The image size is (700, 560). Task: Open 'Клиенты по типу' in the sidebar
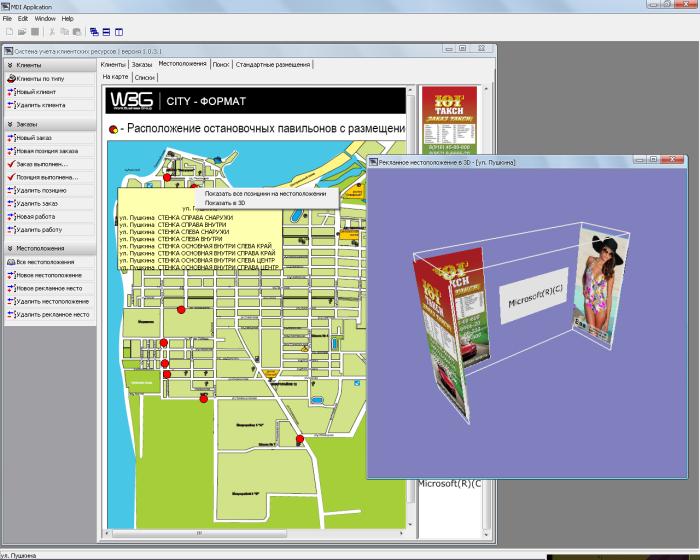50,79
